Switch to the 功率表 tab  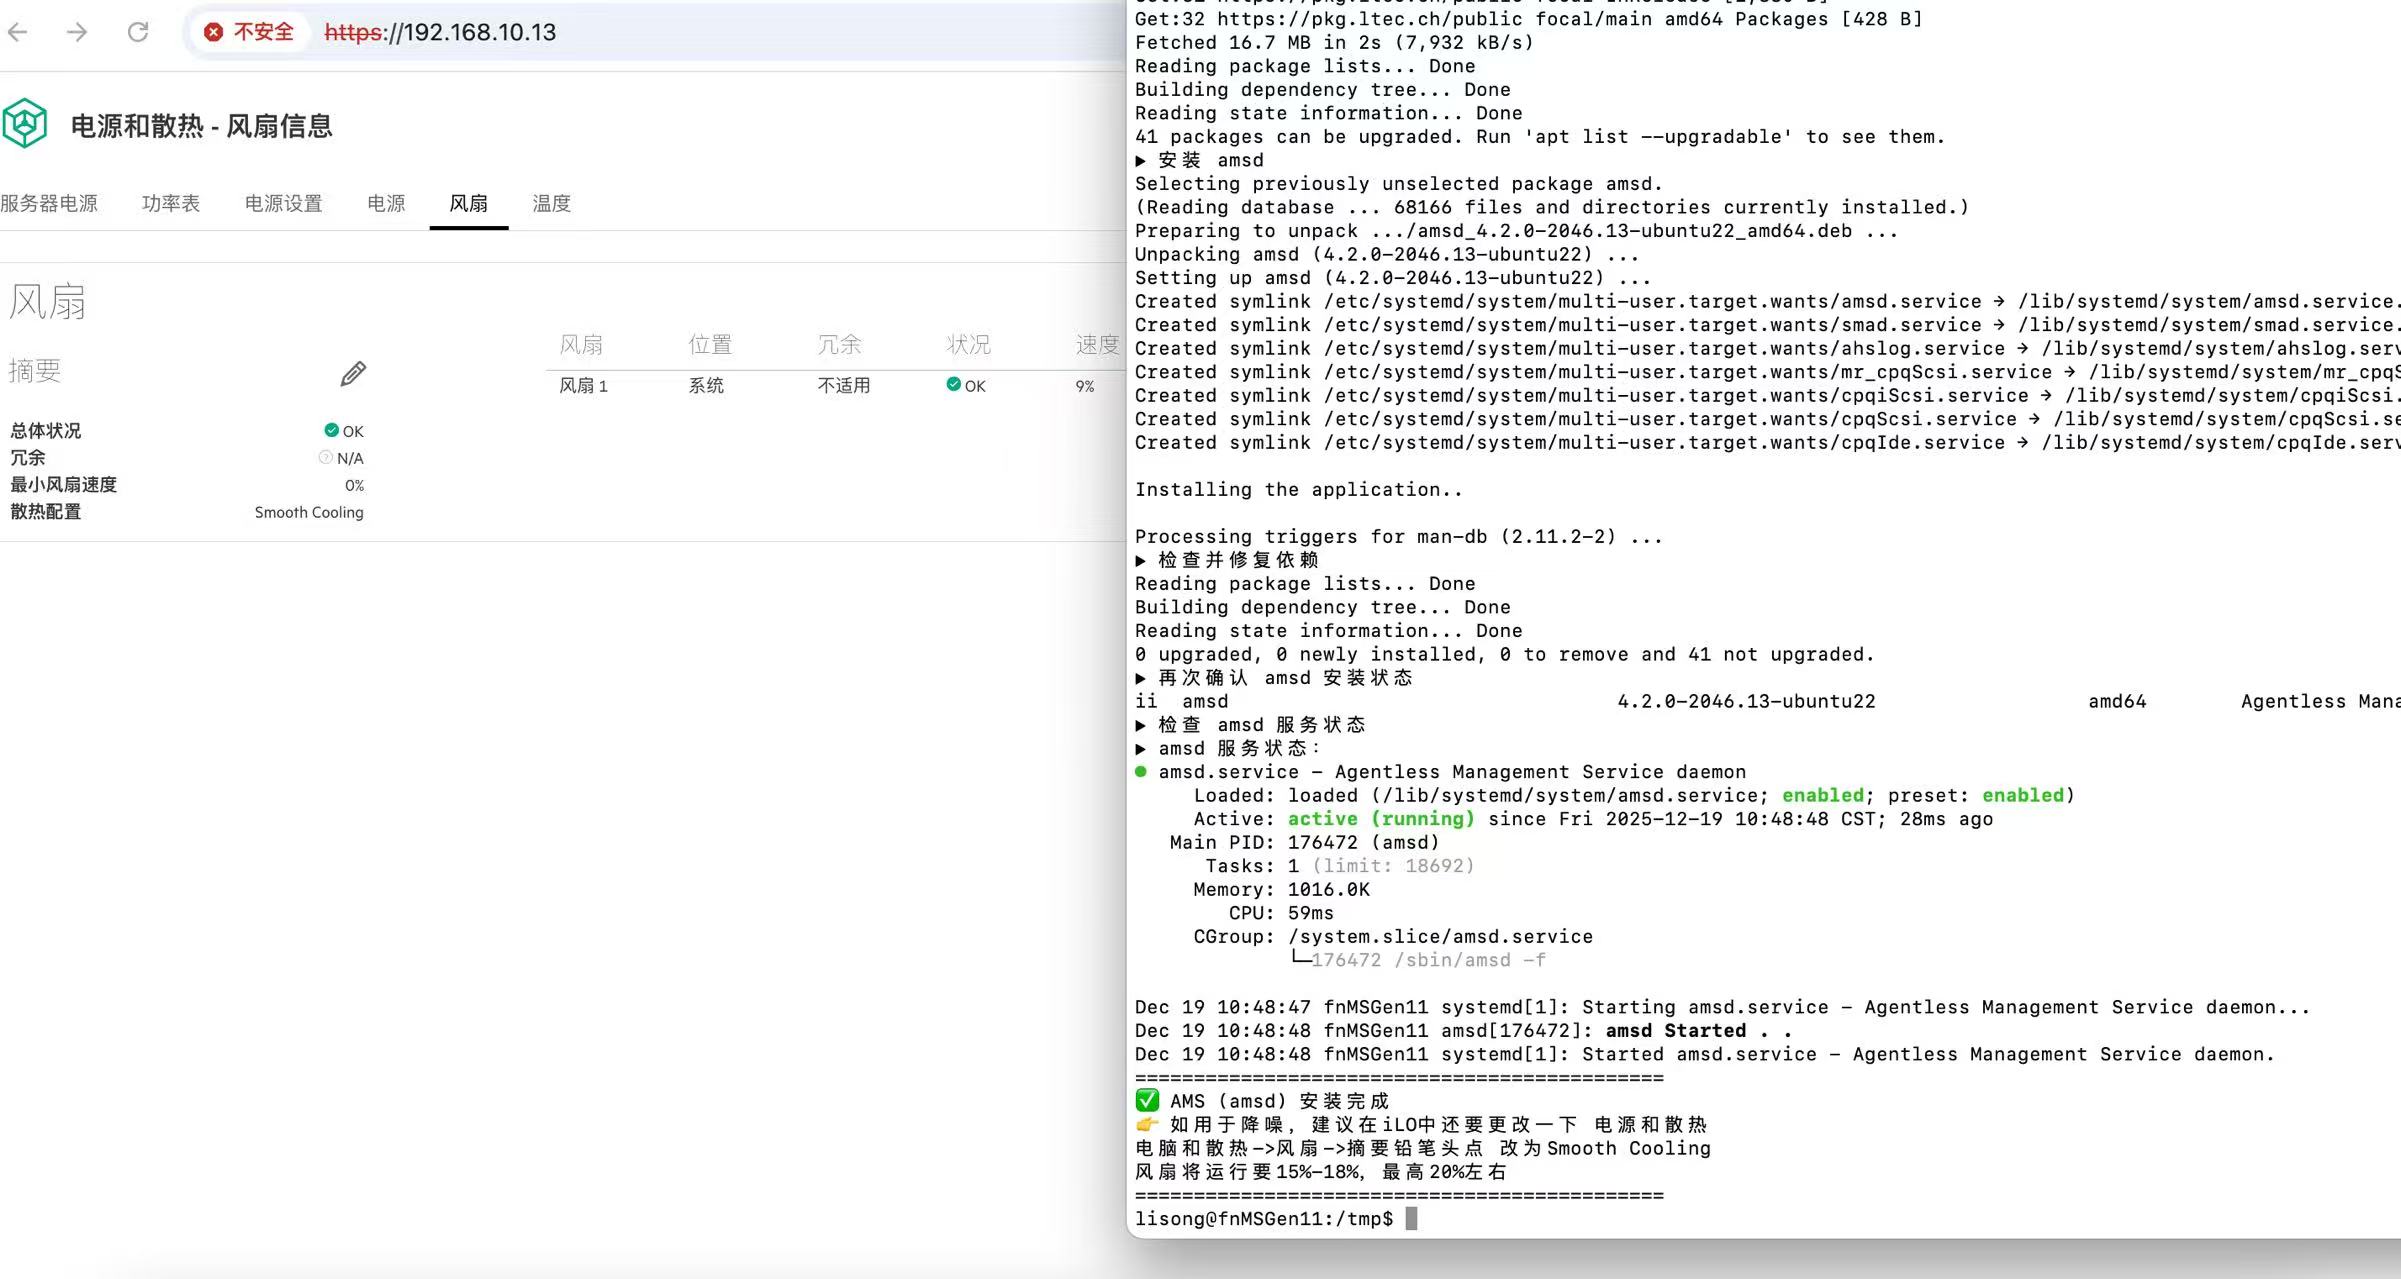coord(171,204)
